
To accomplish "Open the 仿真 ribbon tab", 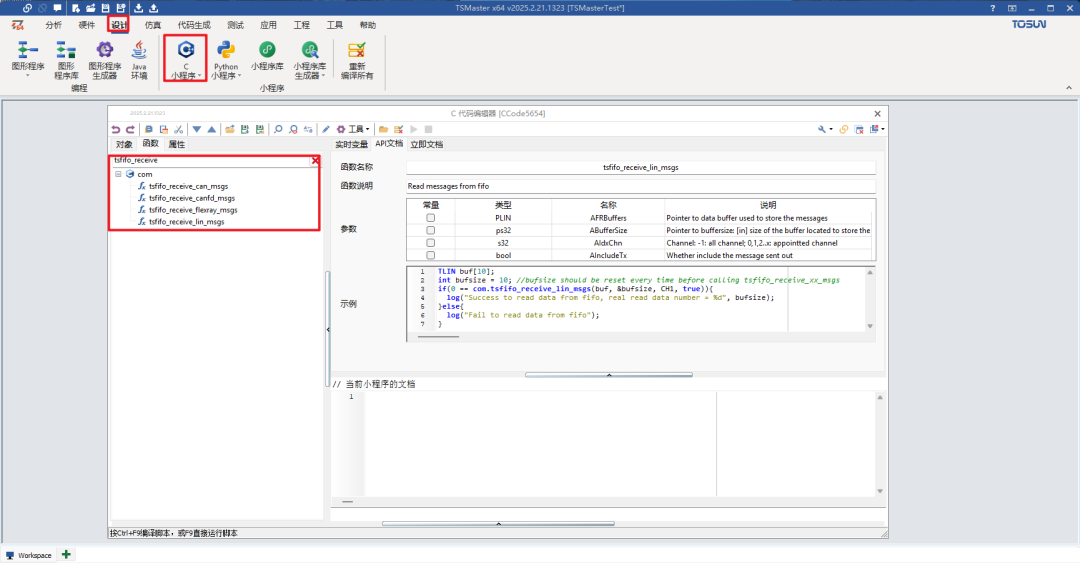I will pos(153,25).
